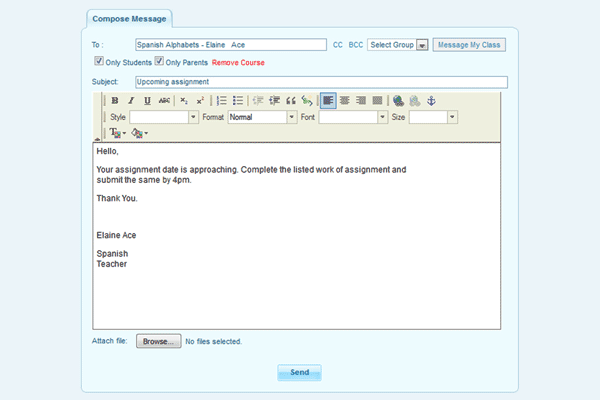Insert a bulleted list

point(238,101)
